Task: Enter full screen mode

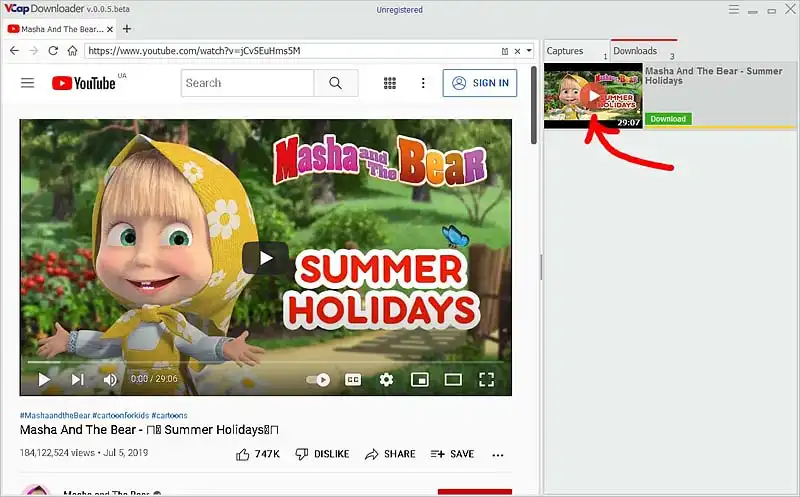Action: (x=486, y=379)
